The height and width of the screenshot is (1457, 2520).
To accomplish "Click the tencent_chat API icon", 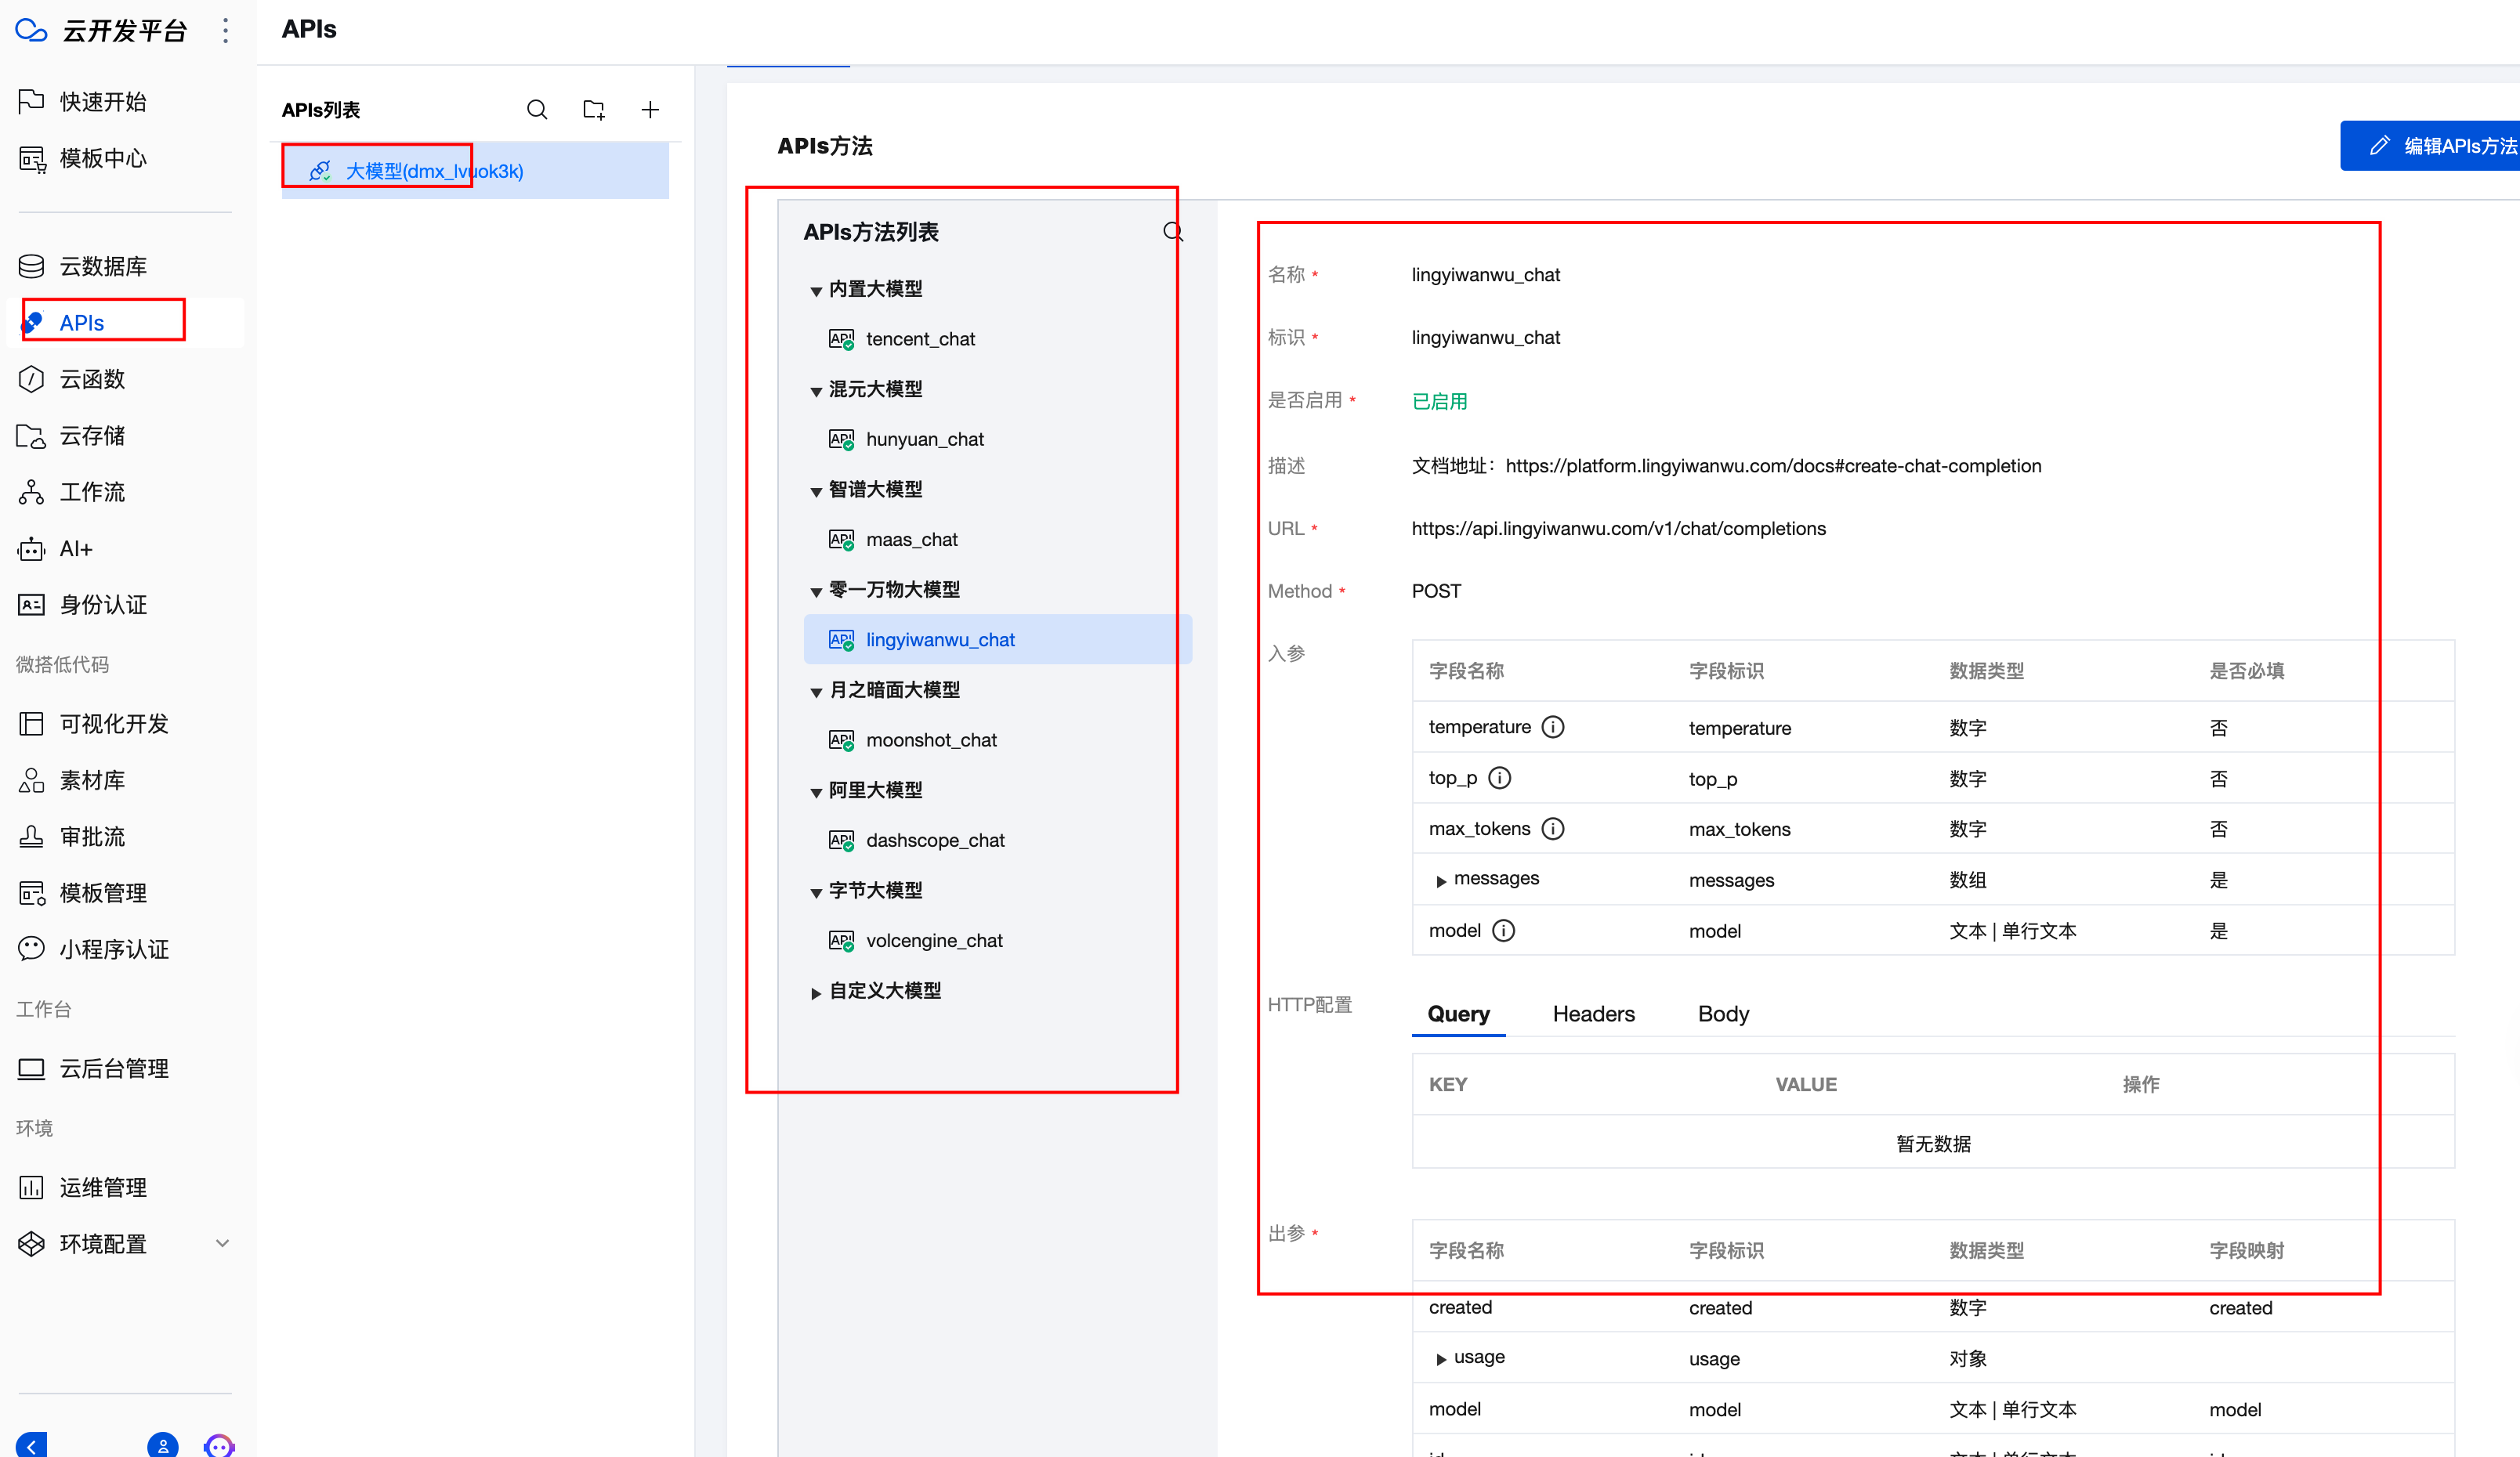I will [x=841, y=339].
